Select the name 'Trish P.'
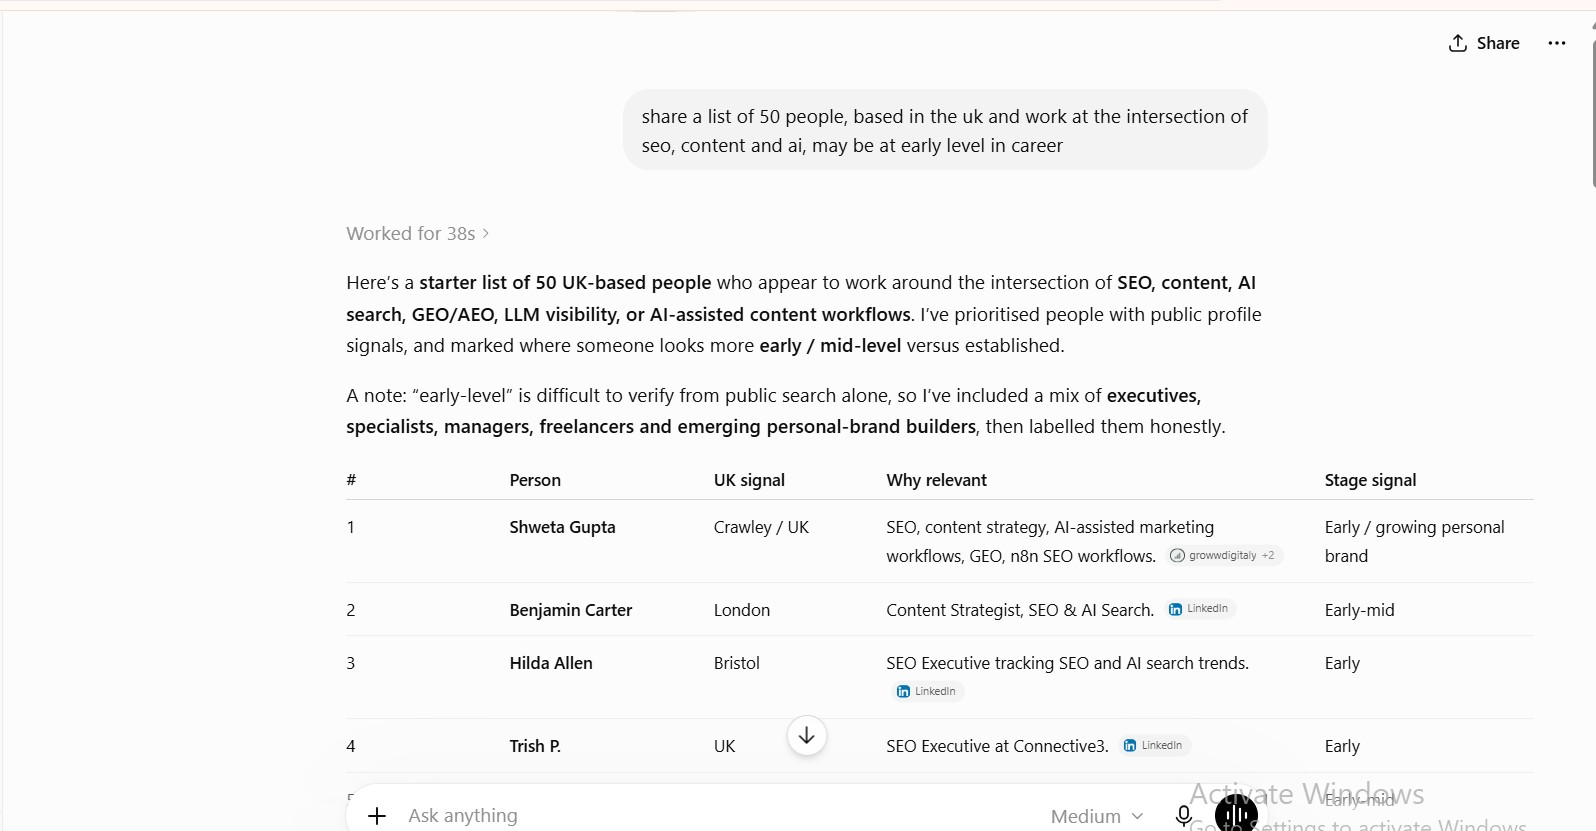The image size is (1596, 831). click(535, 746)
